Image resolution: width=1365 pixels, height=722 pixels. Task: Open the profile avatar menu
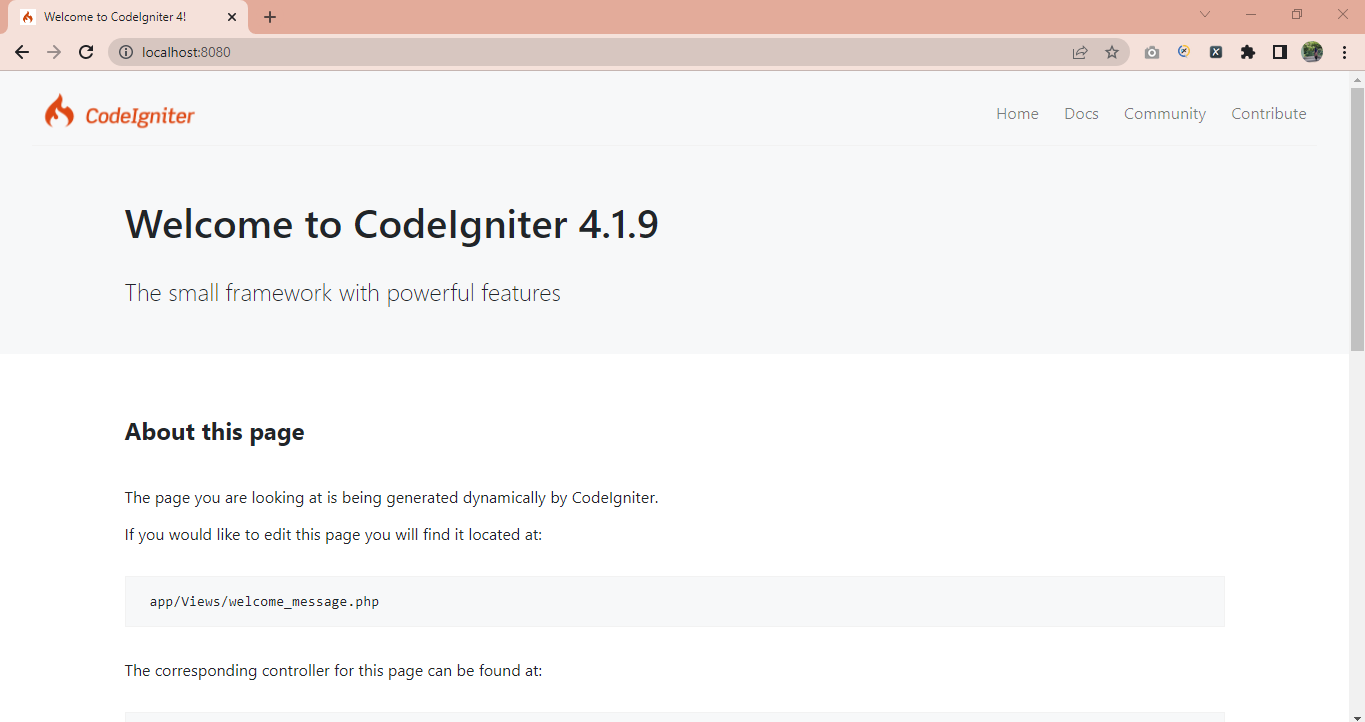pos(1312,52)
